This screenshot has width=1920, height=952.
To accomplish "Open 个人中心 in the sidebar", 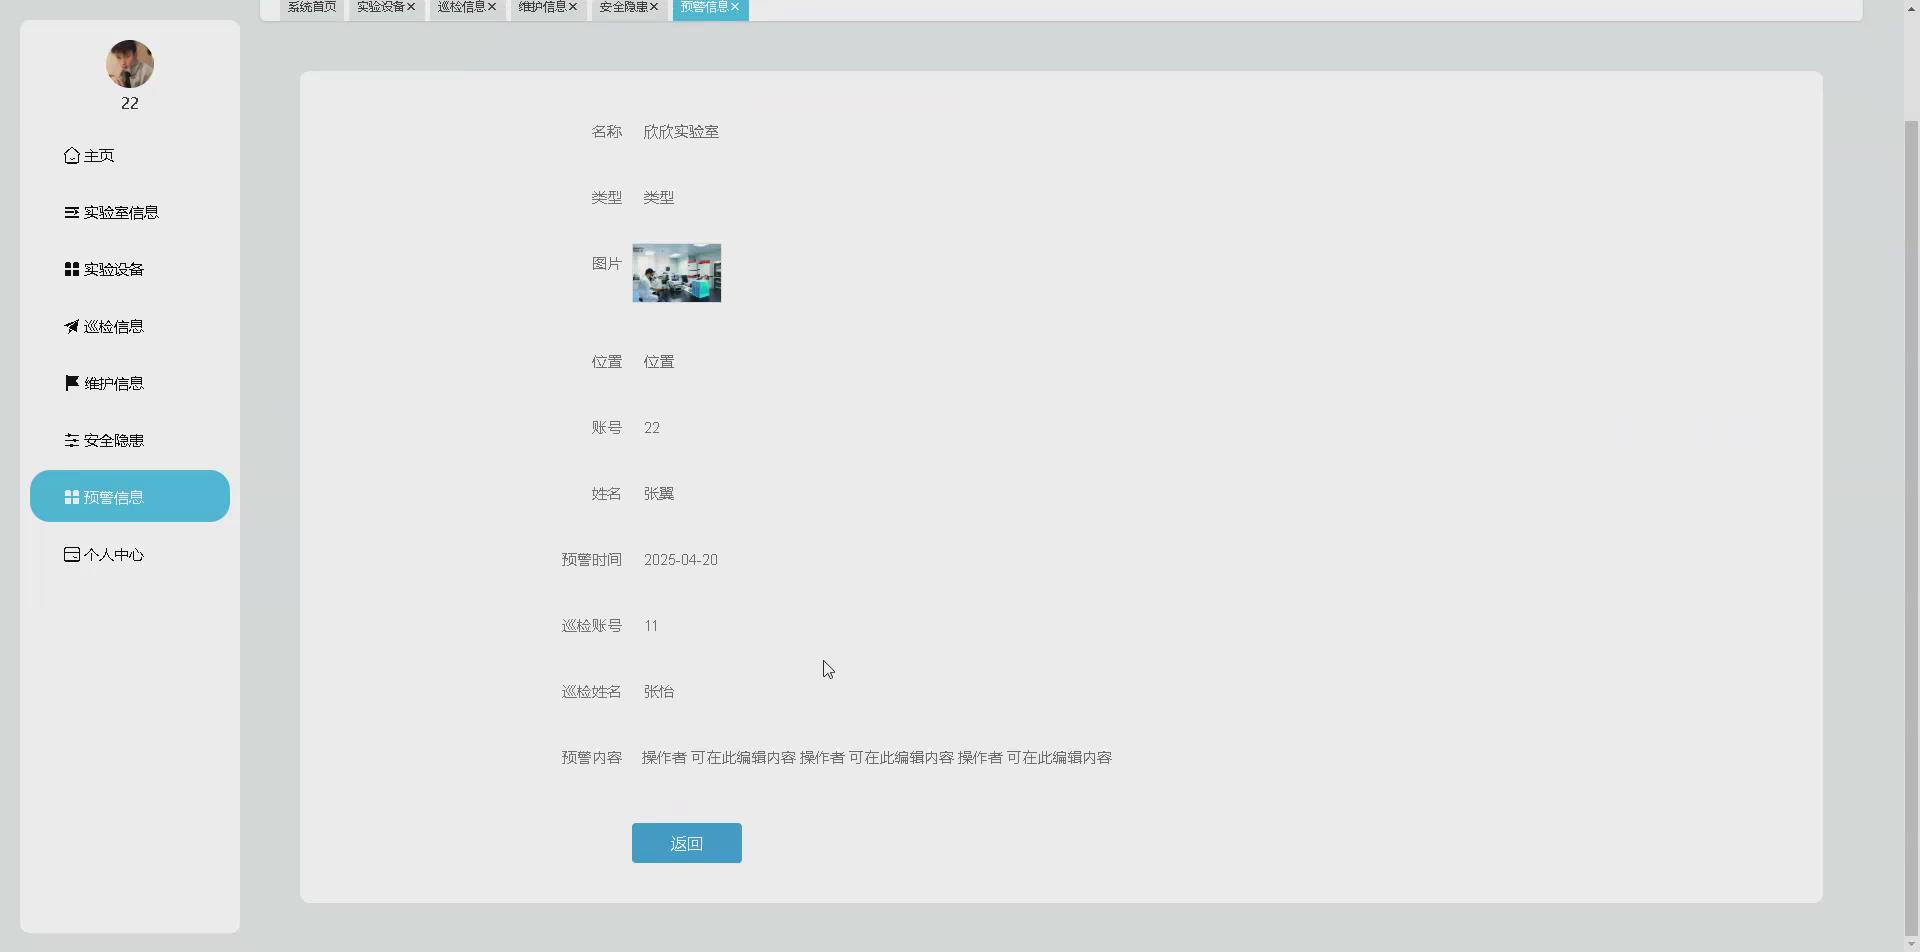I will pyautogui.click(x=130, y=555).
